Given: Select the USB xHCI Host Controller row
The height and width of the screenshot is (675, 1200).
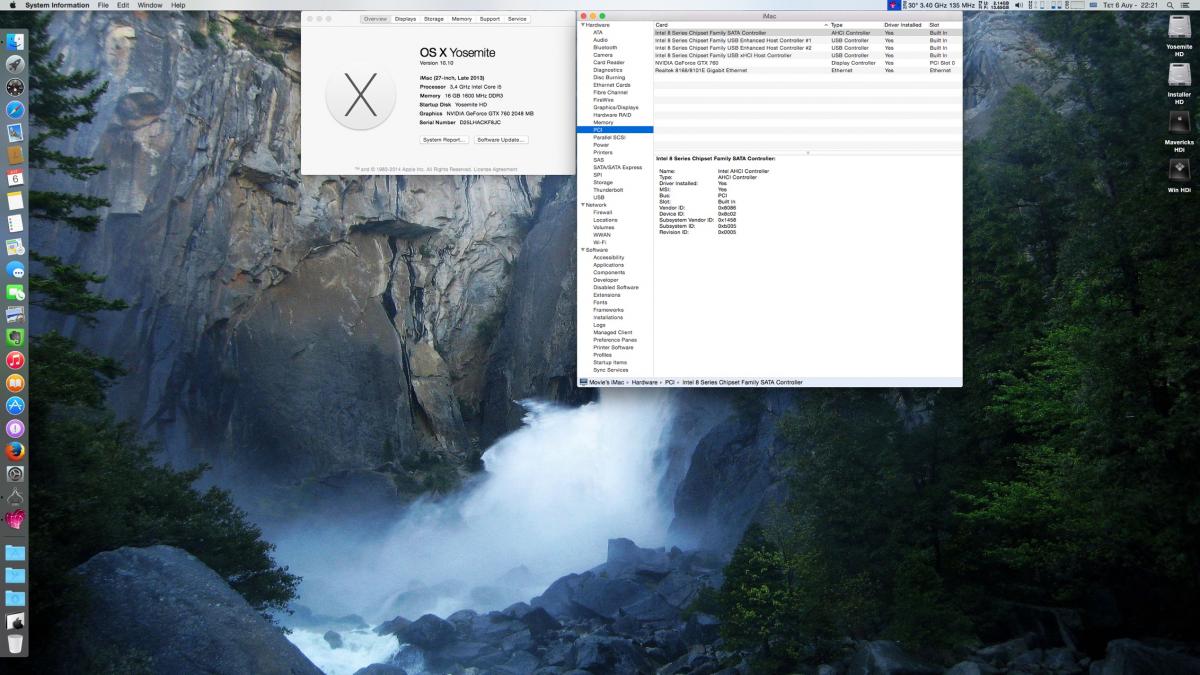Looking at the screenshot, I should coord(807,55).
